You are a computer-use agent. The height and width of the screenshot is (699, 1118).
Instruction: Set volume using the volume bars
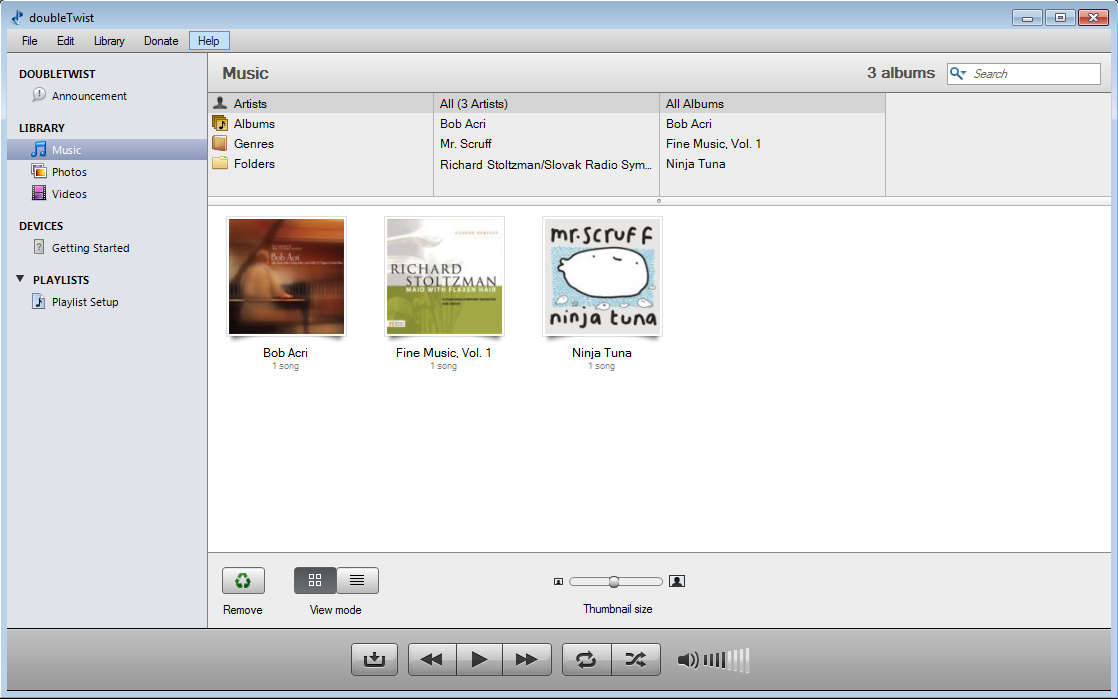[727, 660]
